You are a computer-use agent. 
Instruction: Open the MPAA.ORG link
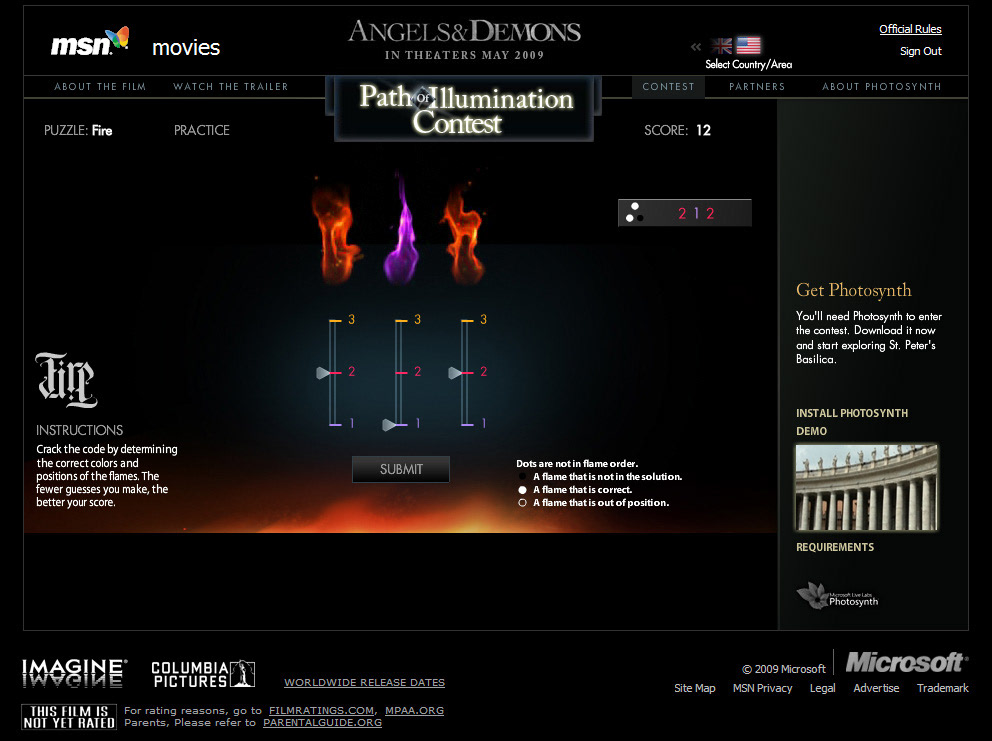[x=414, y=711]
